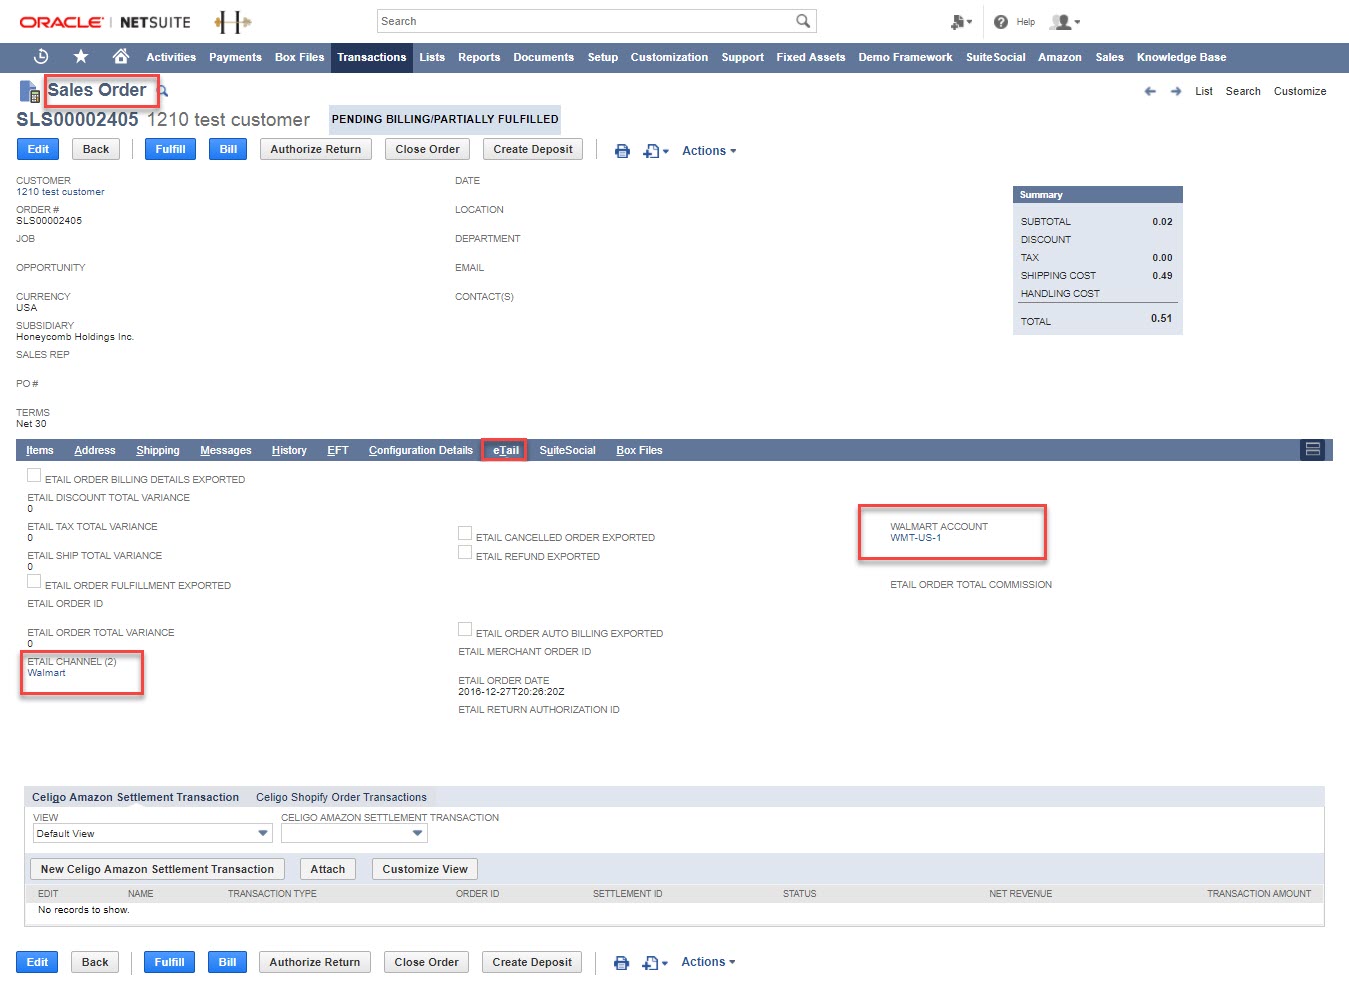Click the List link near Customize
This screenshot has height=992, width=1349.
click(x=1204, y=91)
